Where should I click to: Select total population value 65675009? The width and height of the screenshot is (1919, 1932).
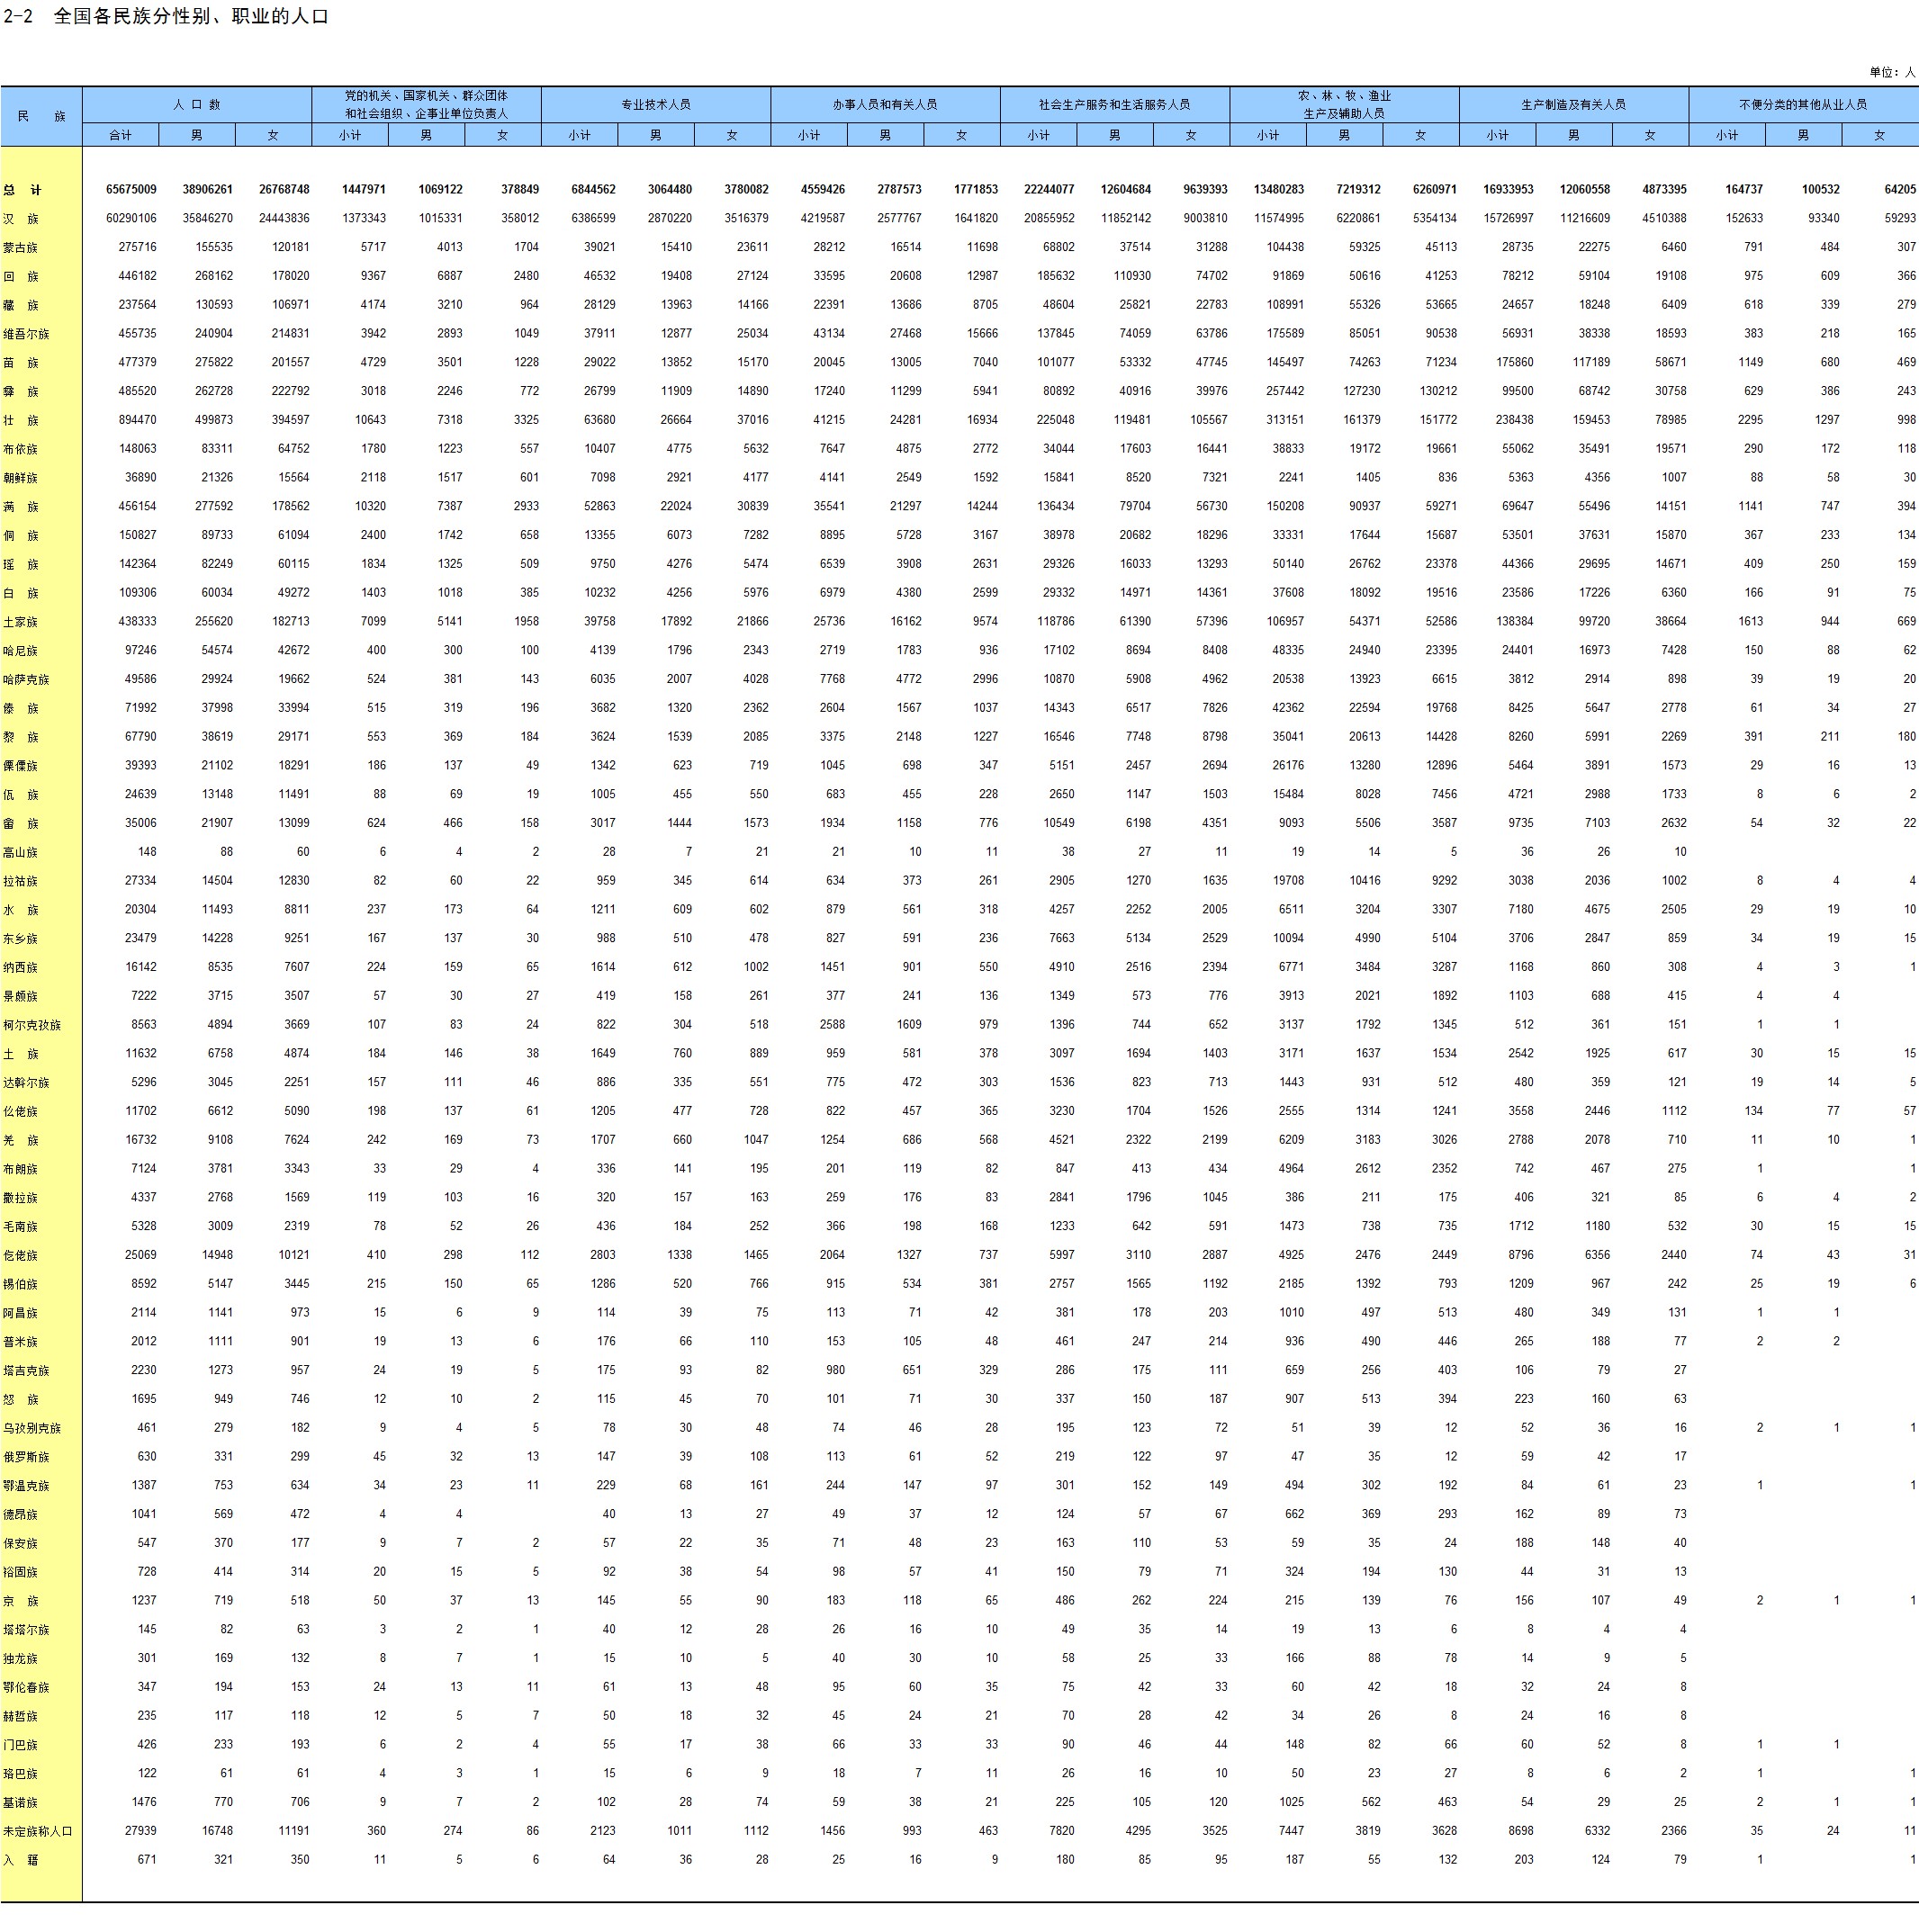[x=131, y=189]
